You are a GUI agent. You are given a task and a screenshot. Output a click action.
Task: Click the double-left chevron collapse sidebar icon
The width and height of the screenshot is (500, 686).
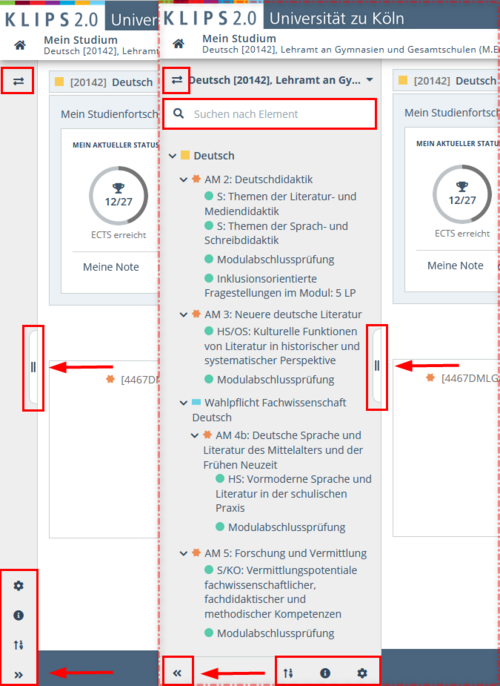pyautogui.click(x=177, y=673)
